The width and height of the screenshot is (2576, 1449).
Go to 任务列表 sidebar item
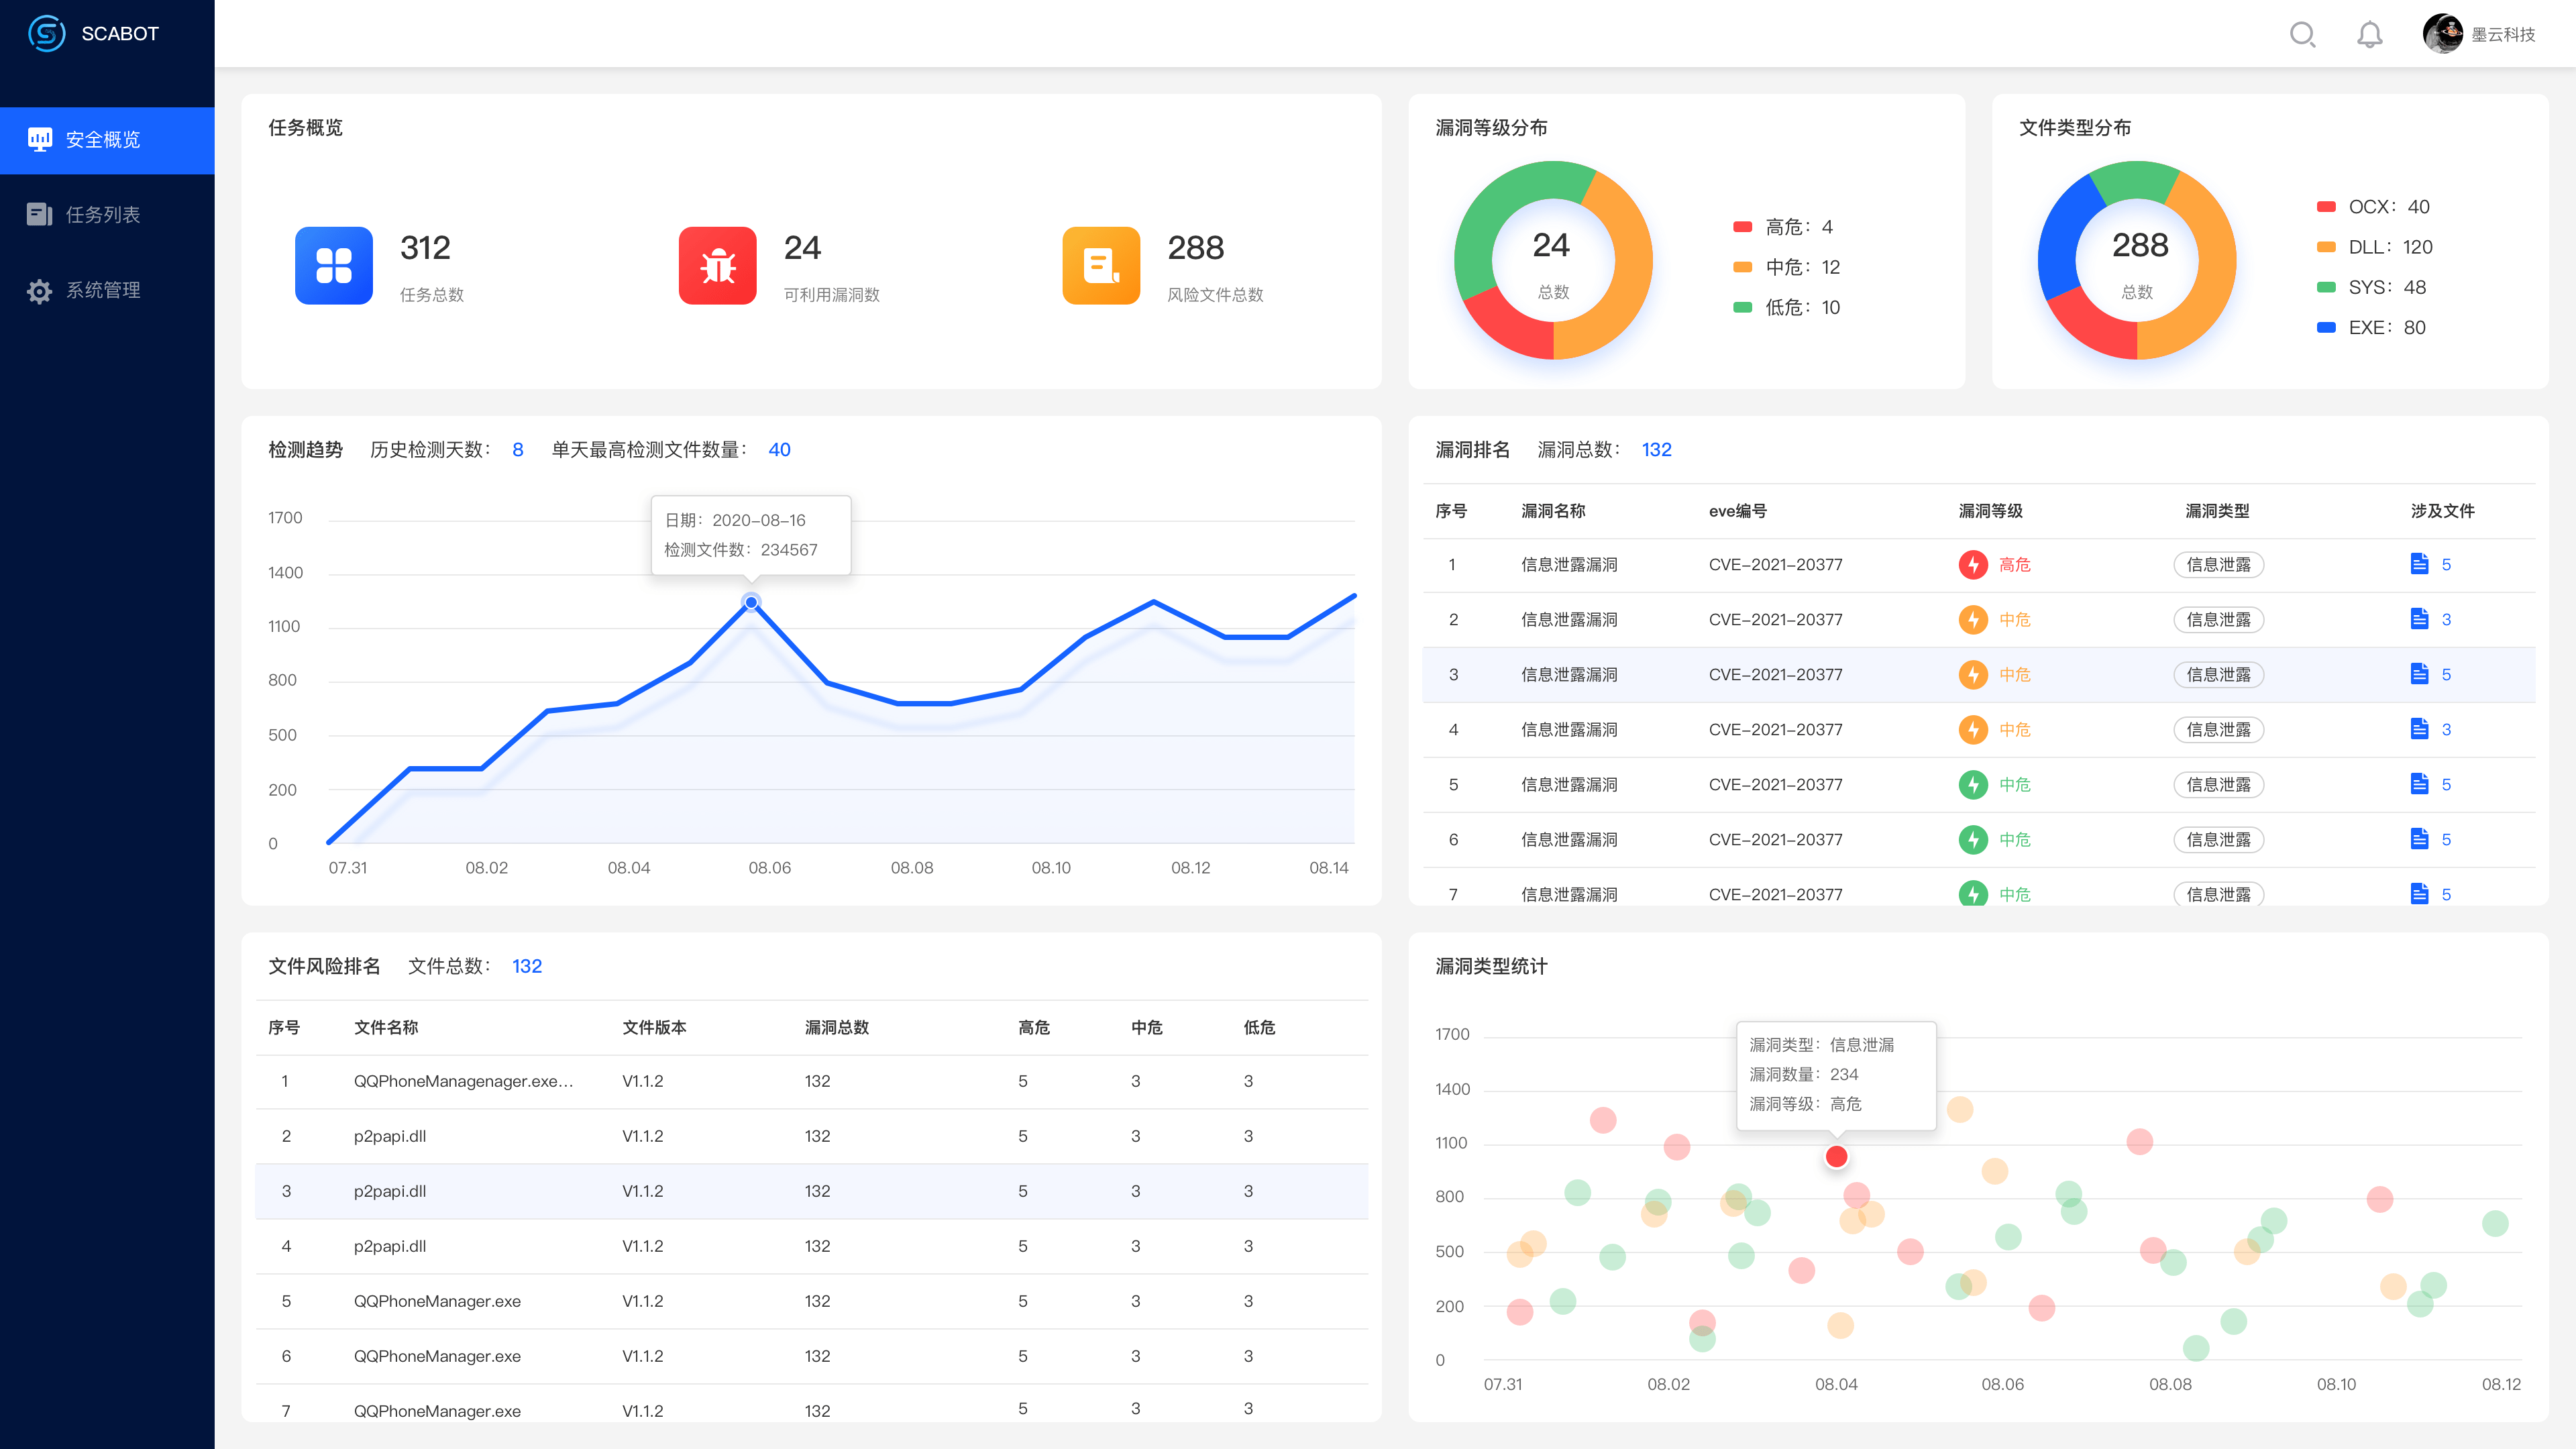click(104, 214)
